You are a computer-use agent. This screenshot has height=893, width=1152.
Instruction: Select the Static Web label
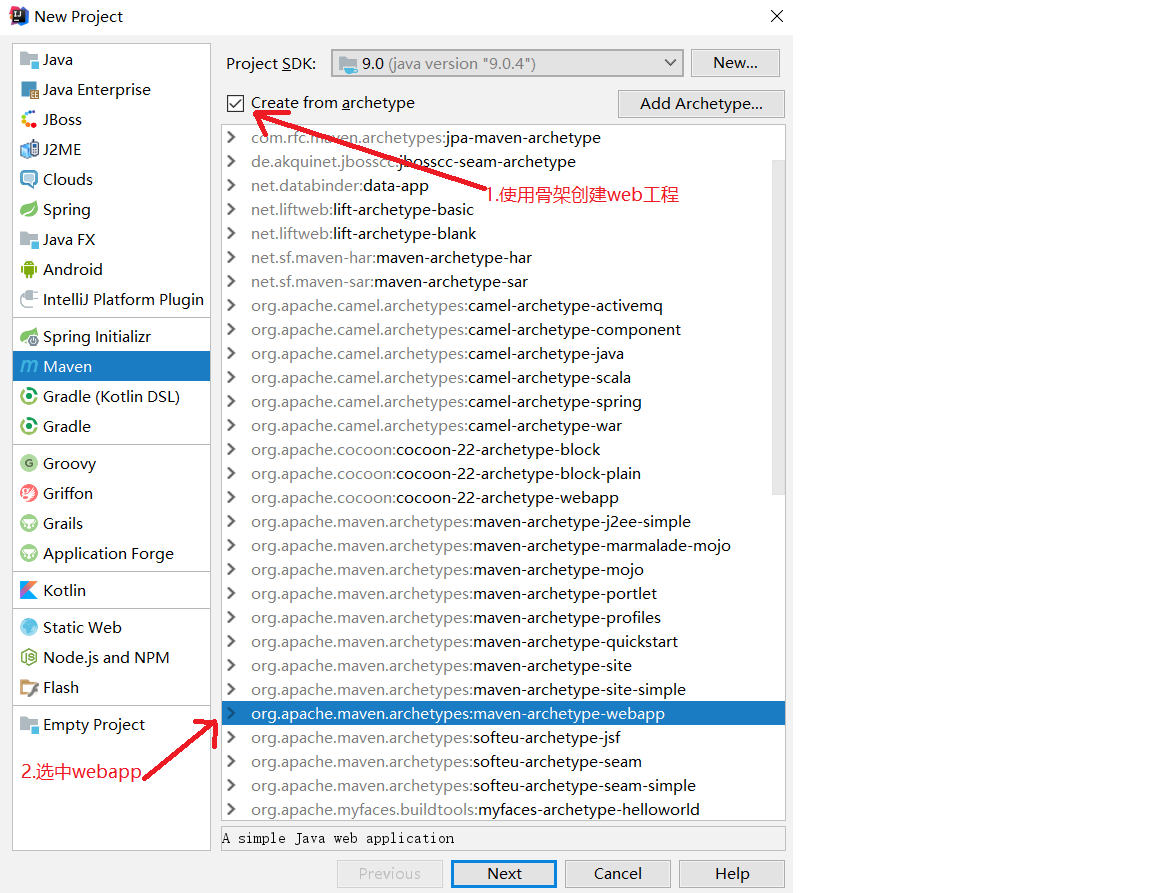82,627
